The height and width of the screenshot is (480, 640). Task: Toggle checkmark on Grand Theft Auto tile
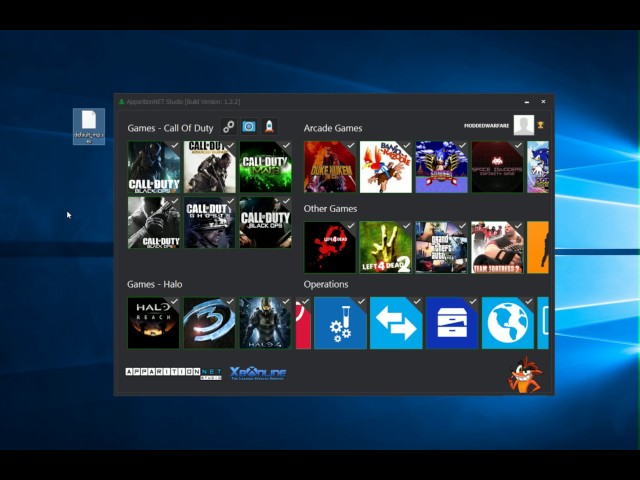click(x=462, y=226)
